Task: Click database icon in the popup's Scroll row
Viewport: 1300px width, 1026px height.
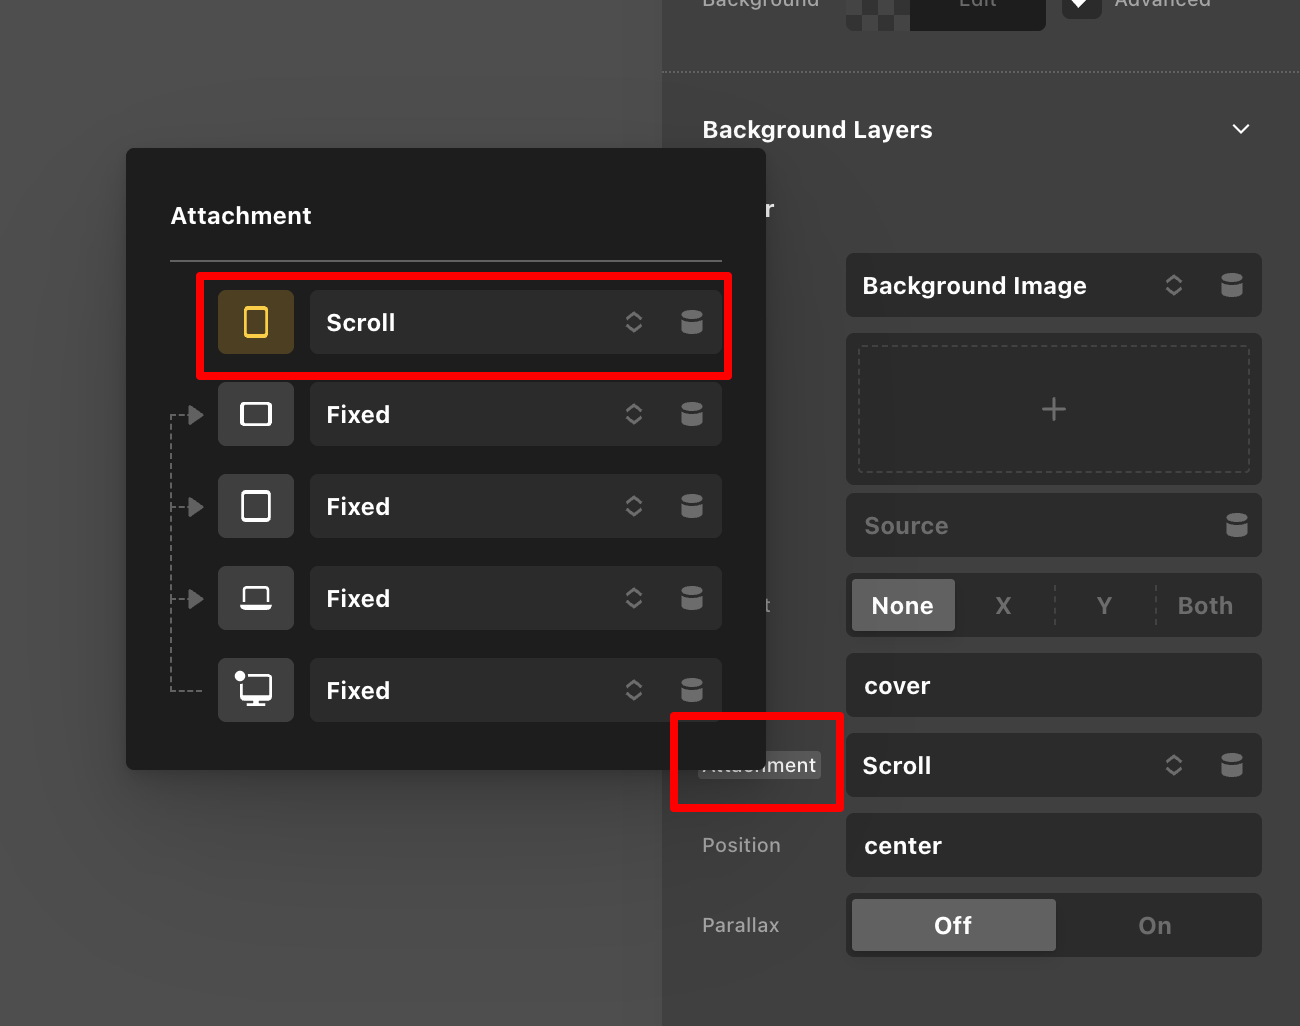Action: (691, 322)
